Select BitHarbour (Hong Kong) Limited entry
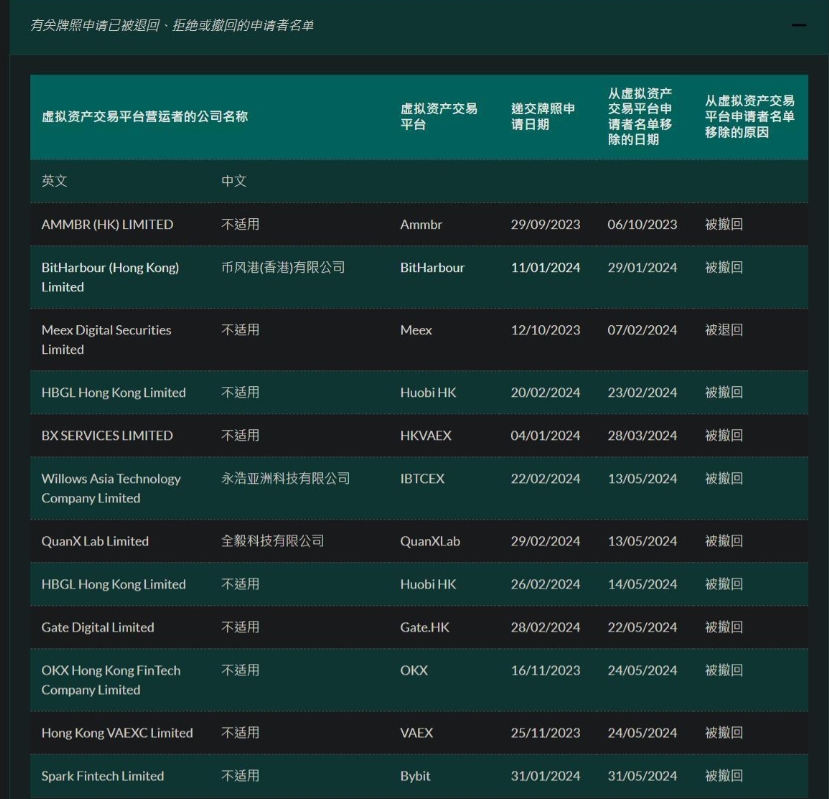Image resolution: width=829 pixels, height=799 pixels. [x=110, y=277]
